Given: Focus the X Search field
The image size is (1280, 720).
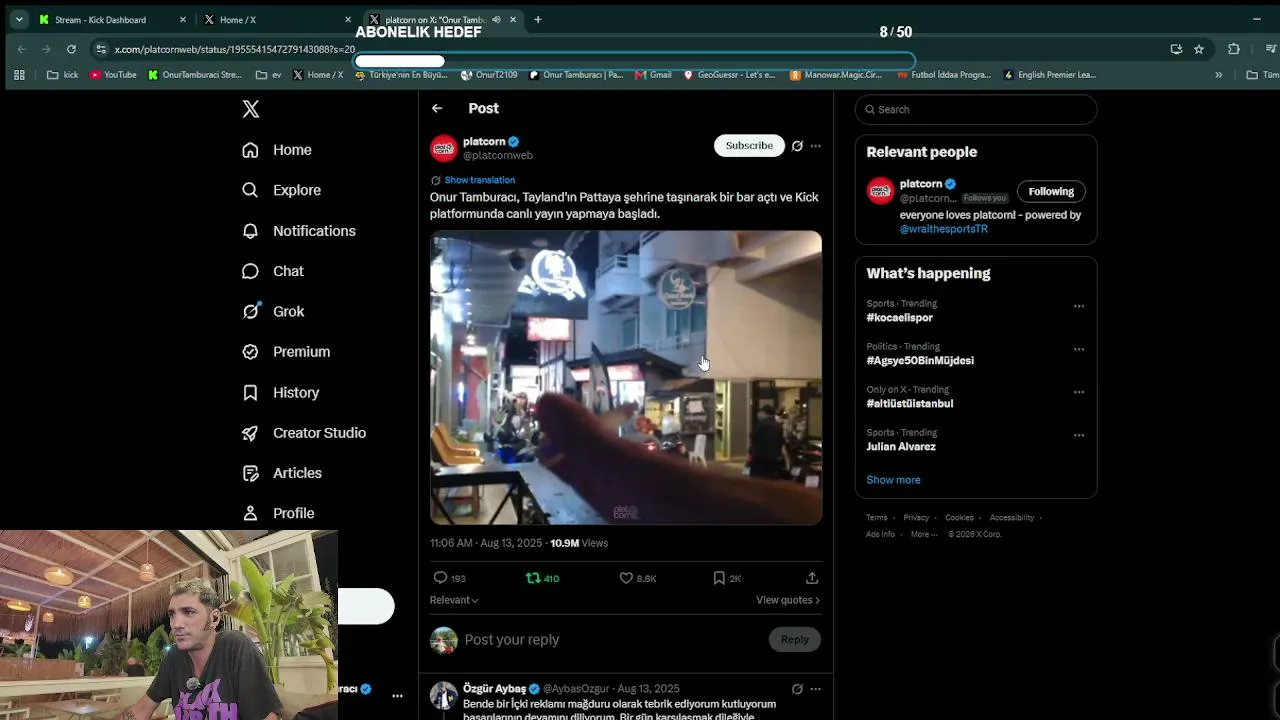Looking at the screenshot, I should coord(976,109).
